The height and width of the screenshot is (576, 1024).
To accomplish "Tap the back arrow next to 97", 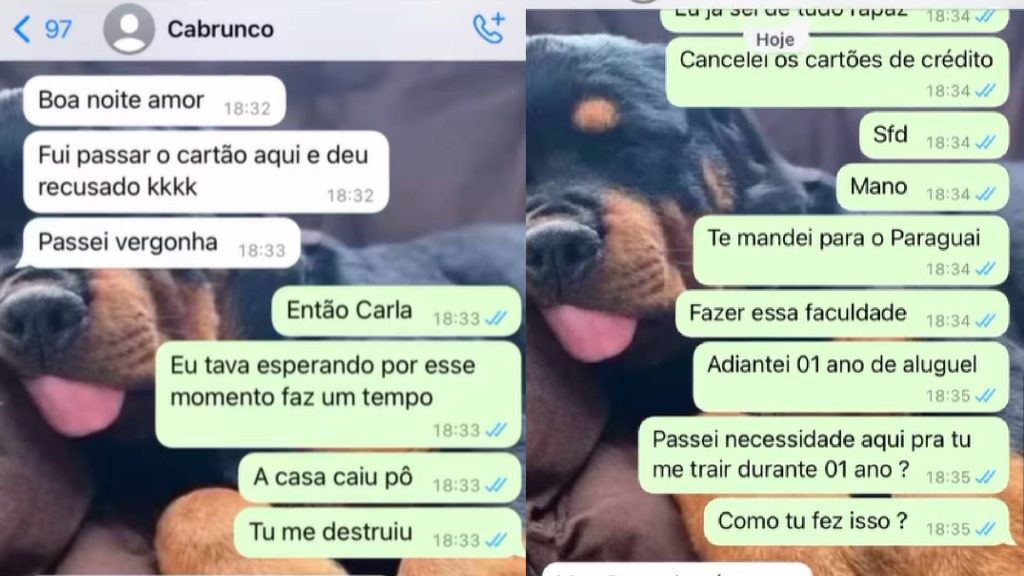I will coord(22,29).
